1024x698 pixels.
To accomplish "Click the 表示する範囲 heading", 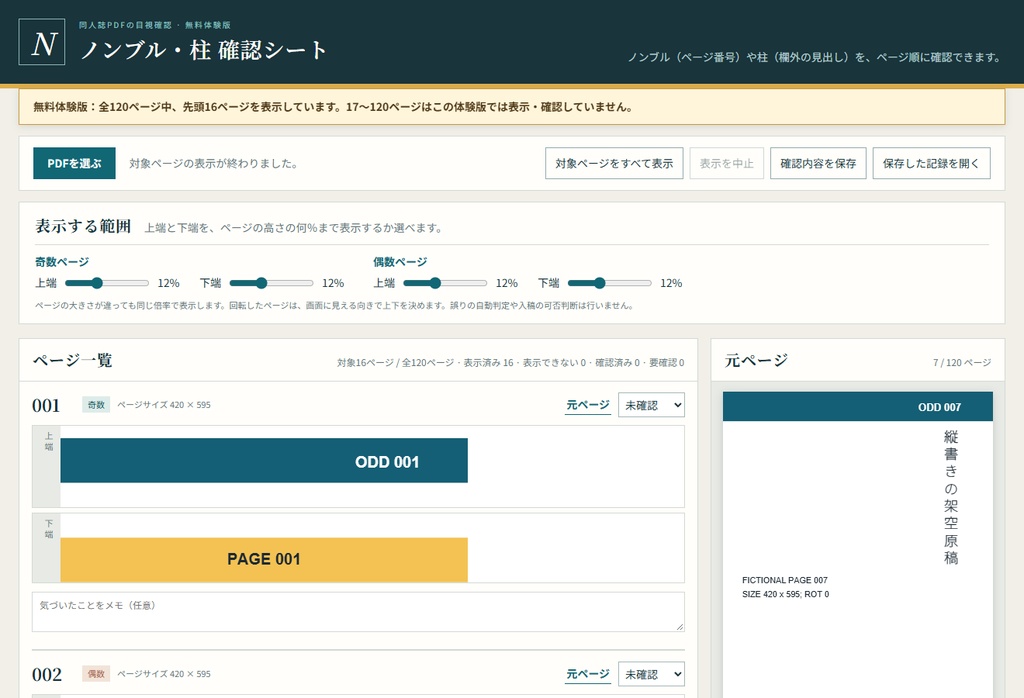I will tap(83, 226).
